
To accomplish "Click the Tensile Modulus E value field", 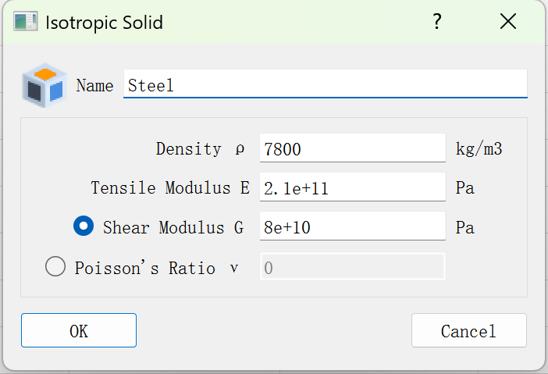I will tap(353, 187).
